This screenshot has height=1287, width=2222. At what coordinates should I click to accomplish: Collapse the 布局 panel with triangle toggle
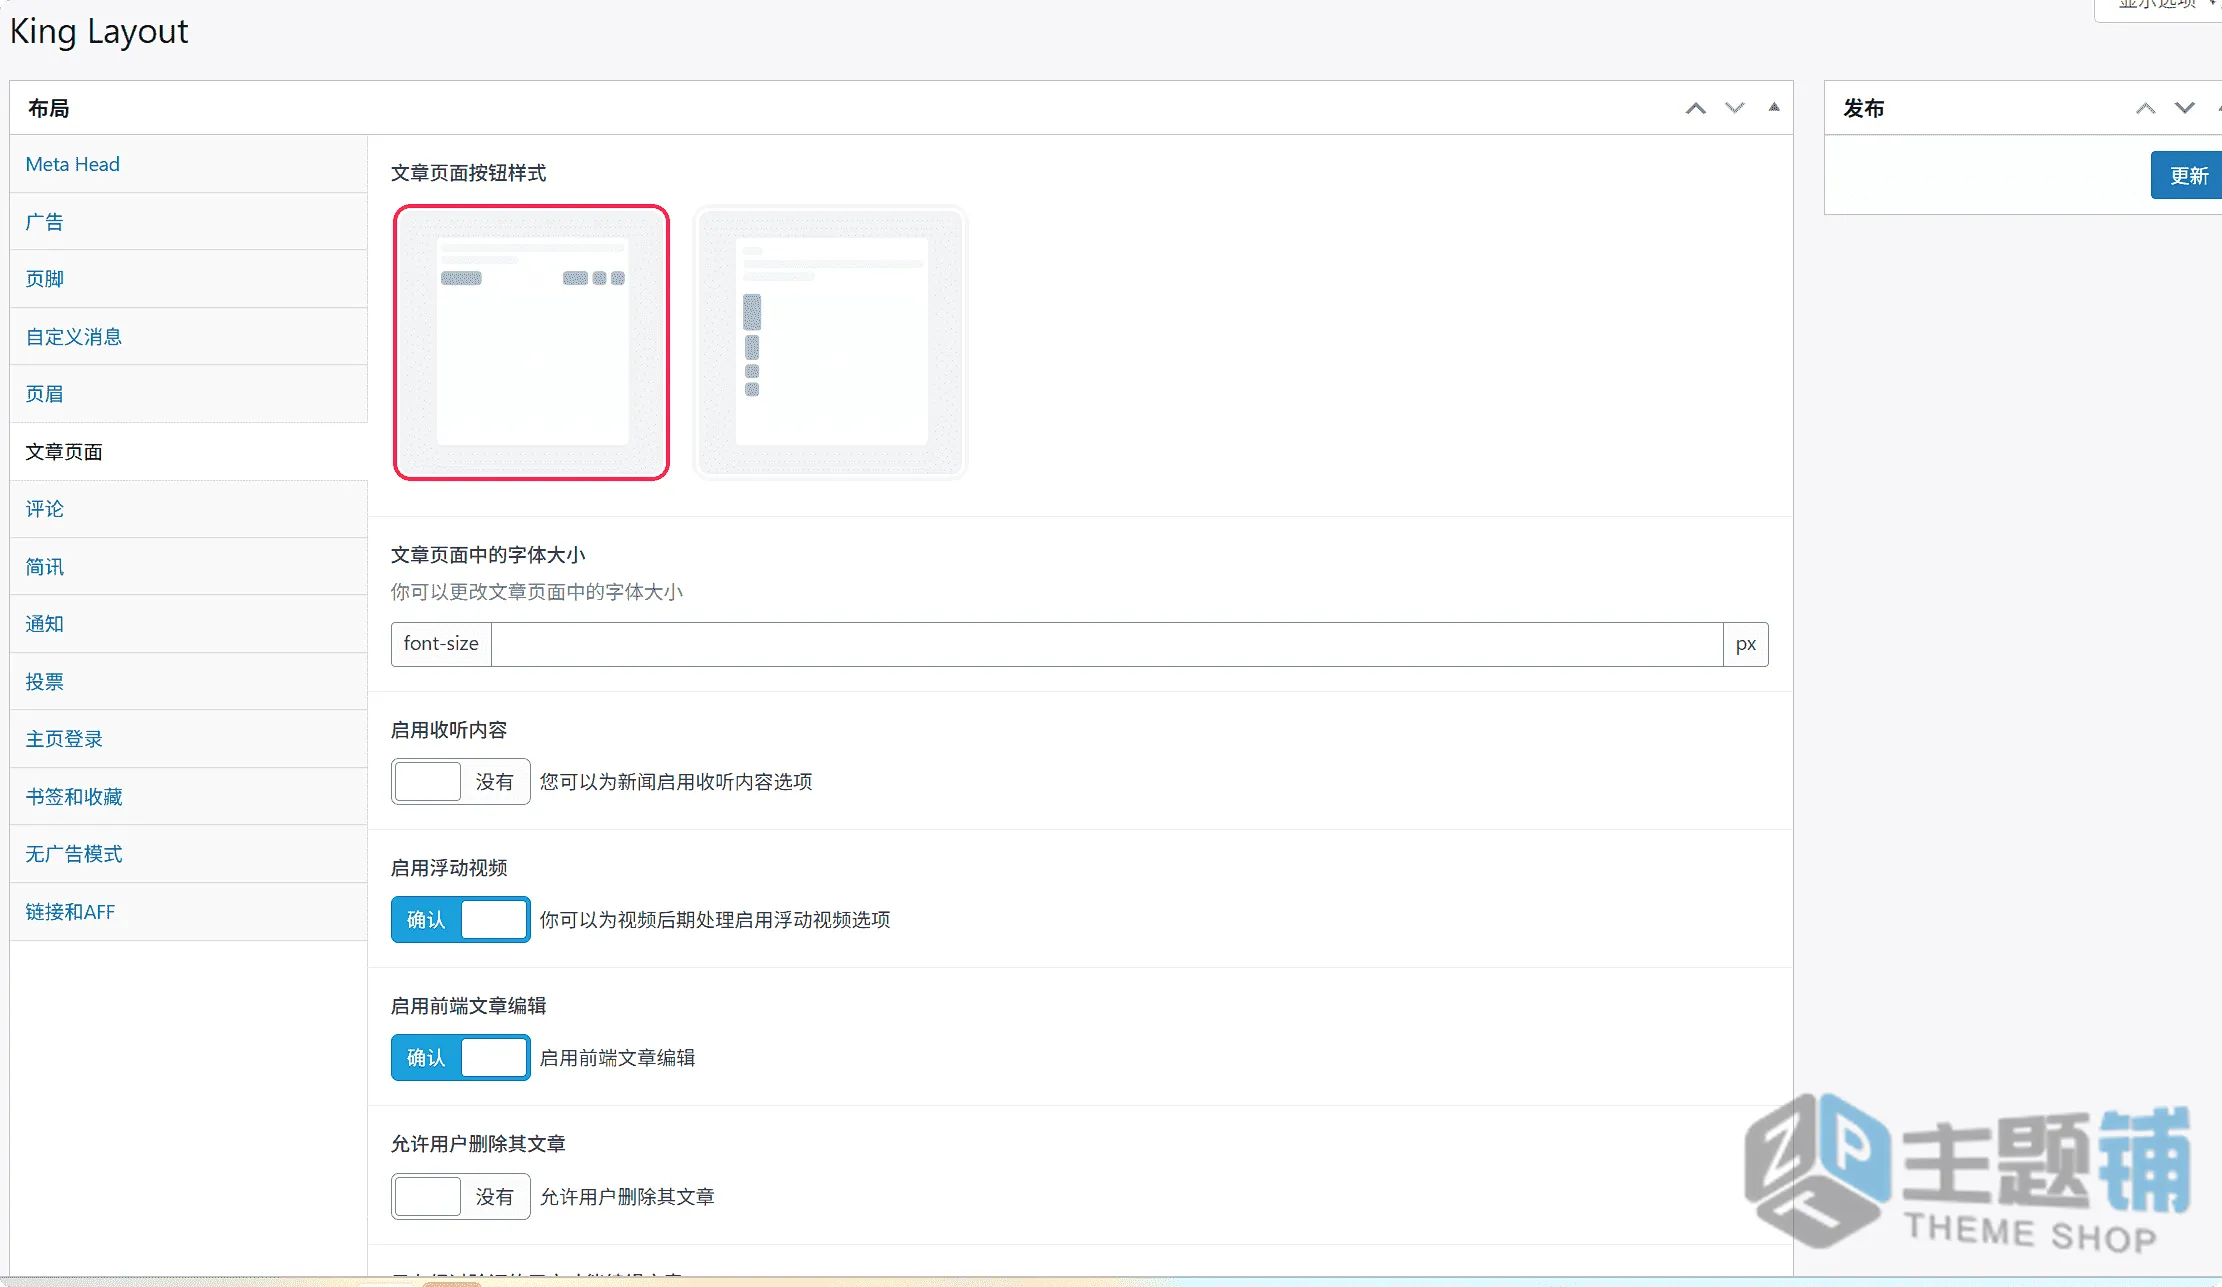coord(1774,107)
